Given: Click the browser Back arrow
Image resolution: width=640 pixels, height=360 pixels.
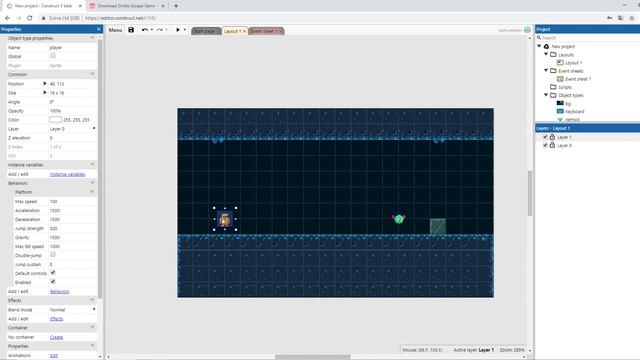Looking at the screenshot, I should coord(7,18).
